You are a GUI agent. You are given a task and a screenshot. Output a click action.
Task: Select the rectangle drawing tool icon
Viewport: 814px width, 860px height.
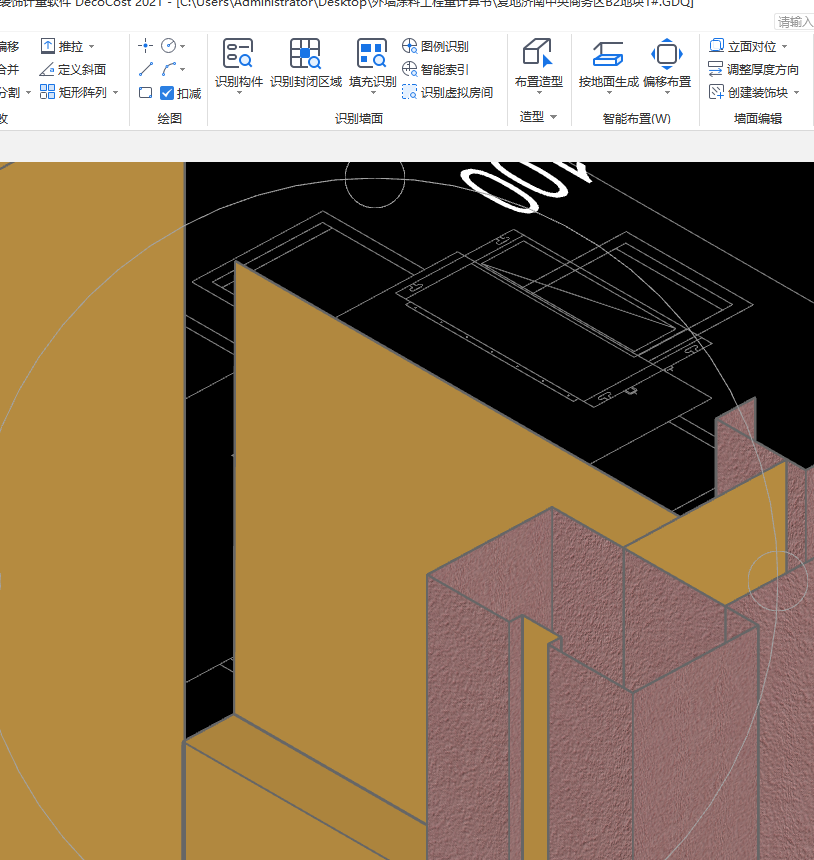(145, 93)
